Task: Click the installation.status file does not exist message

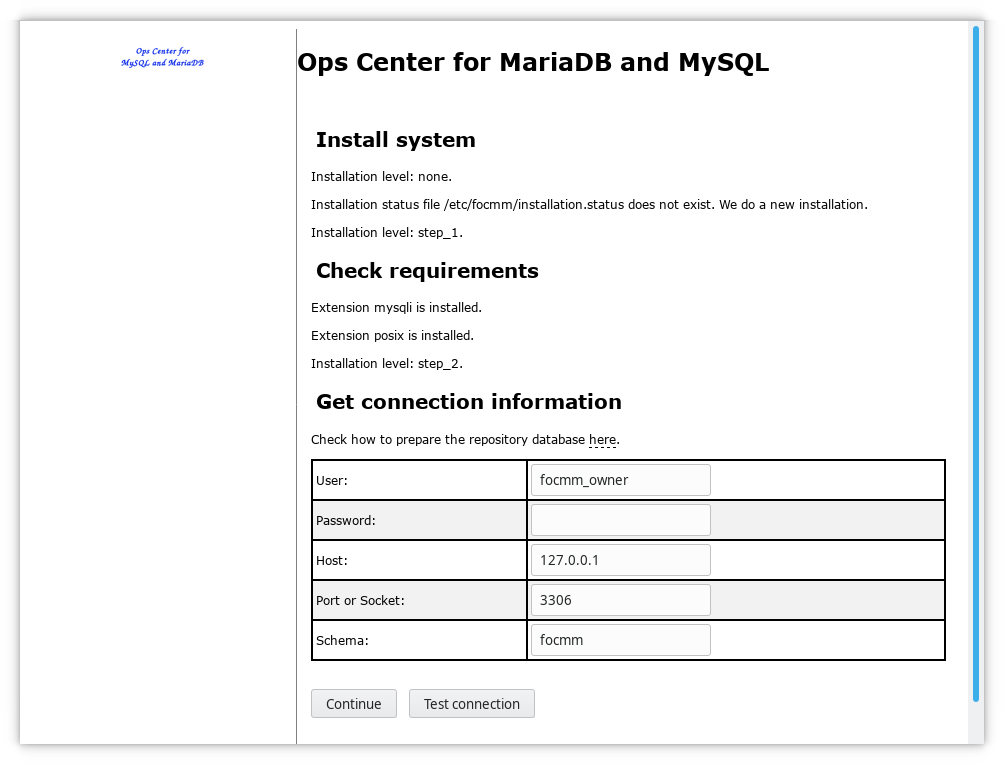Action: 589,205
